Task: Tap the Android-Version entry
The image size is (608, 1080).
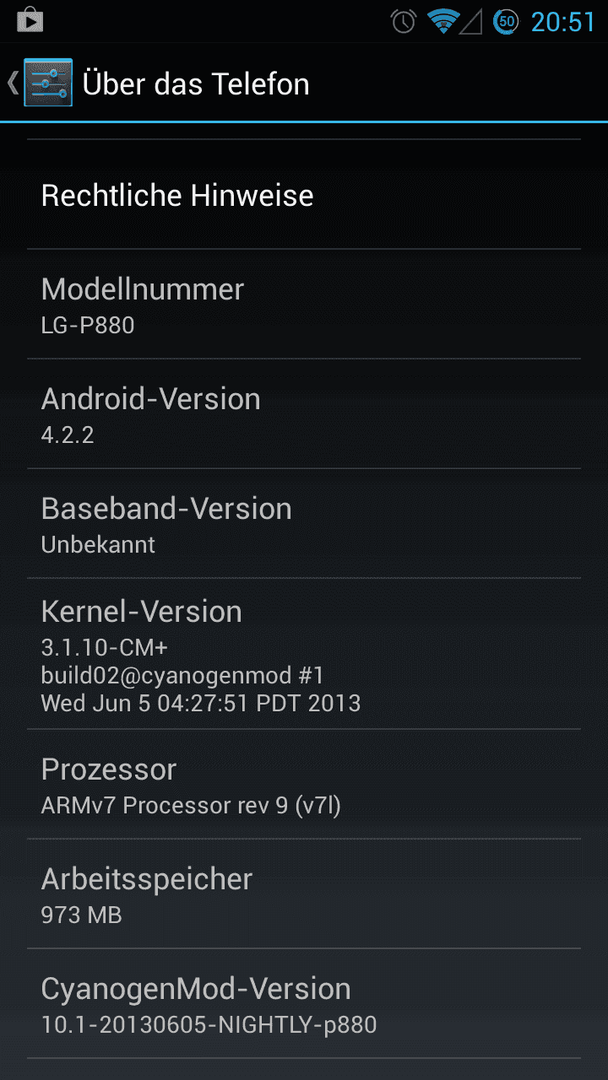Action: click(x=304, y=414)
